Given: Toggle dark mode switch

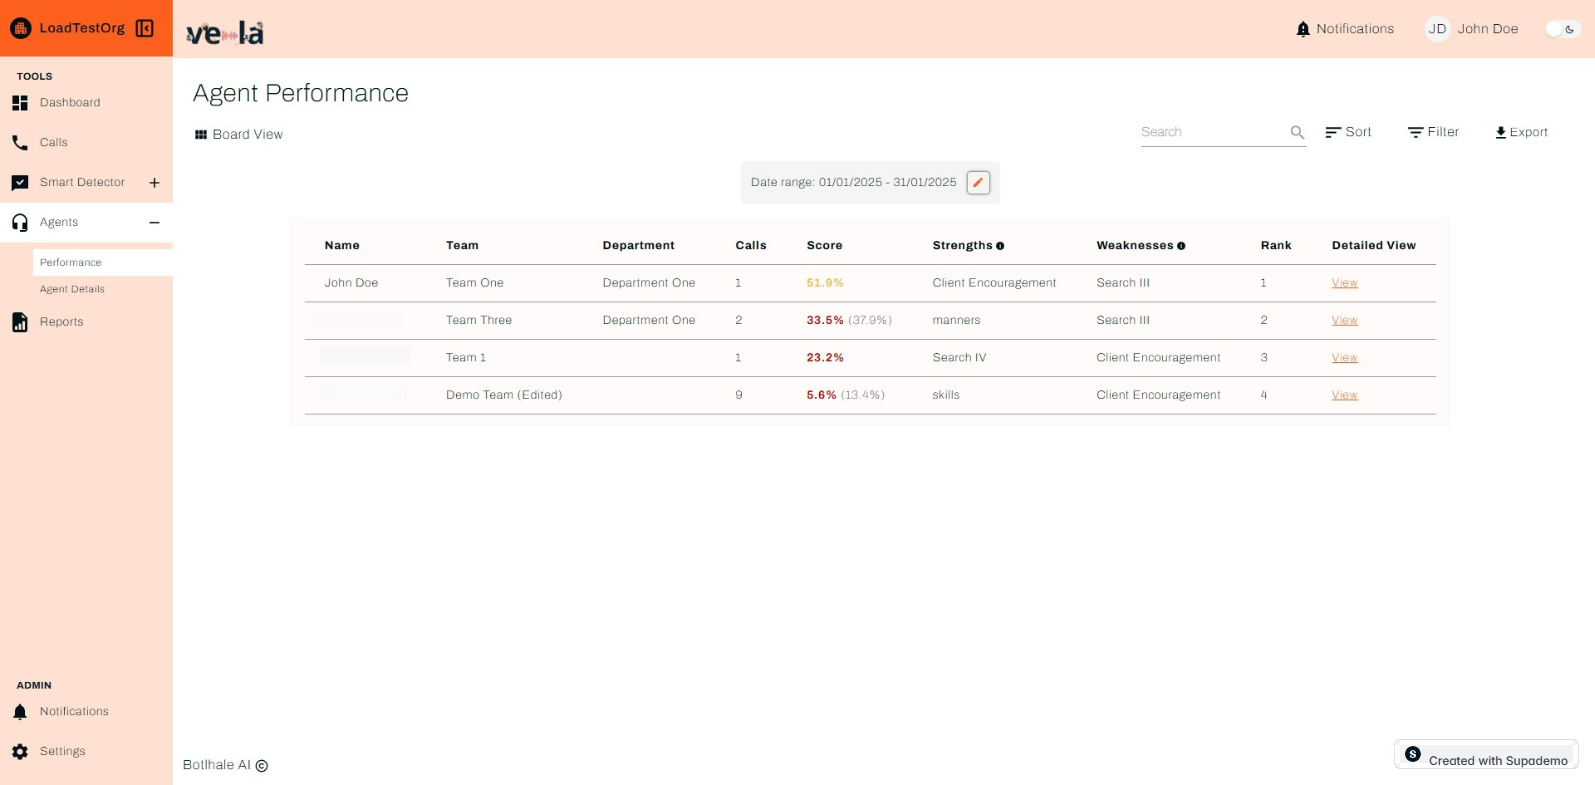Looking at the screenshot, I should (x=1562, y=29).
